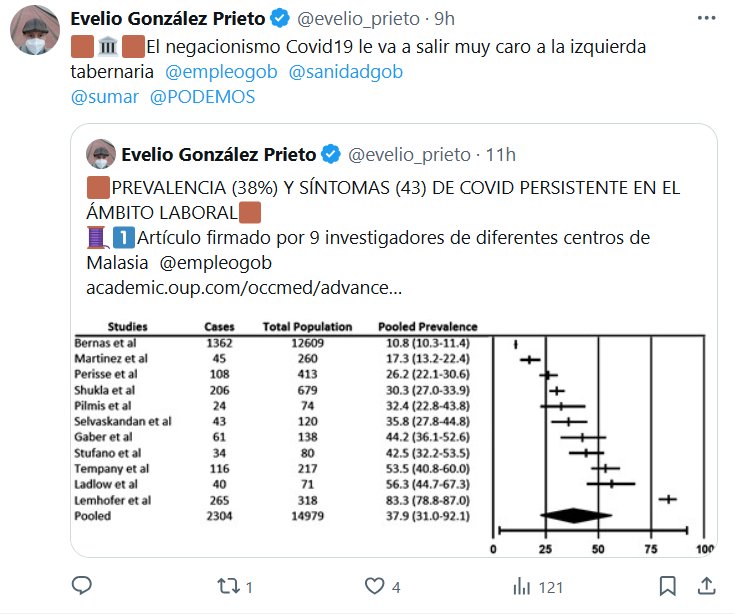The image size is (734, 616).
Task: Open the share tweet icon
Action: (x=705, y=585)
